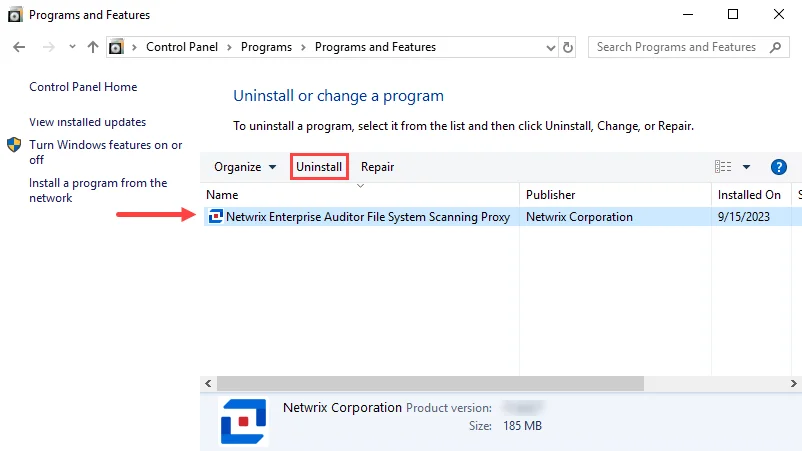The width and height of the screenshot is (802, 451).
Task: Open the Organize menu
Action: click(245, 167)
